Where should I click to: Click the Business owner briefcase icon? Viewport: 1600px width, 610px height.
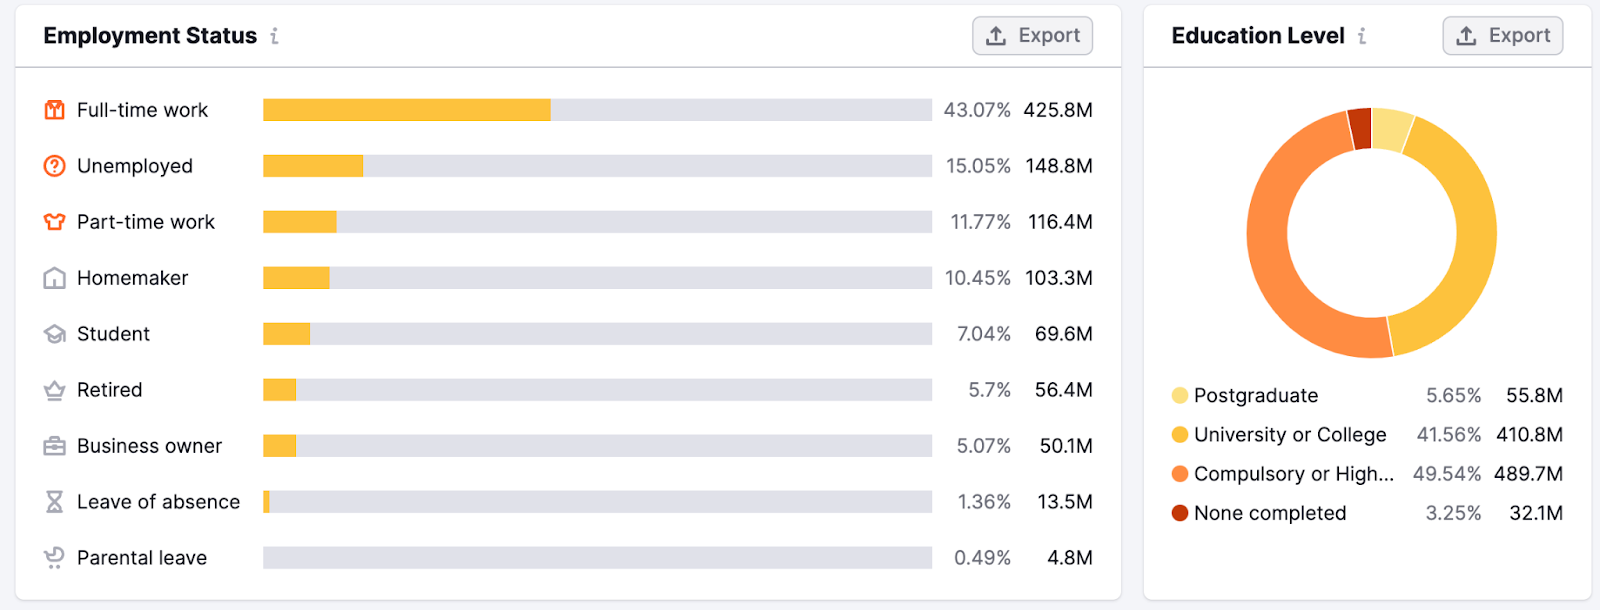[54, 446]
